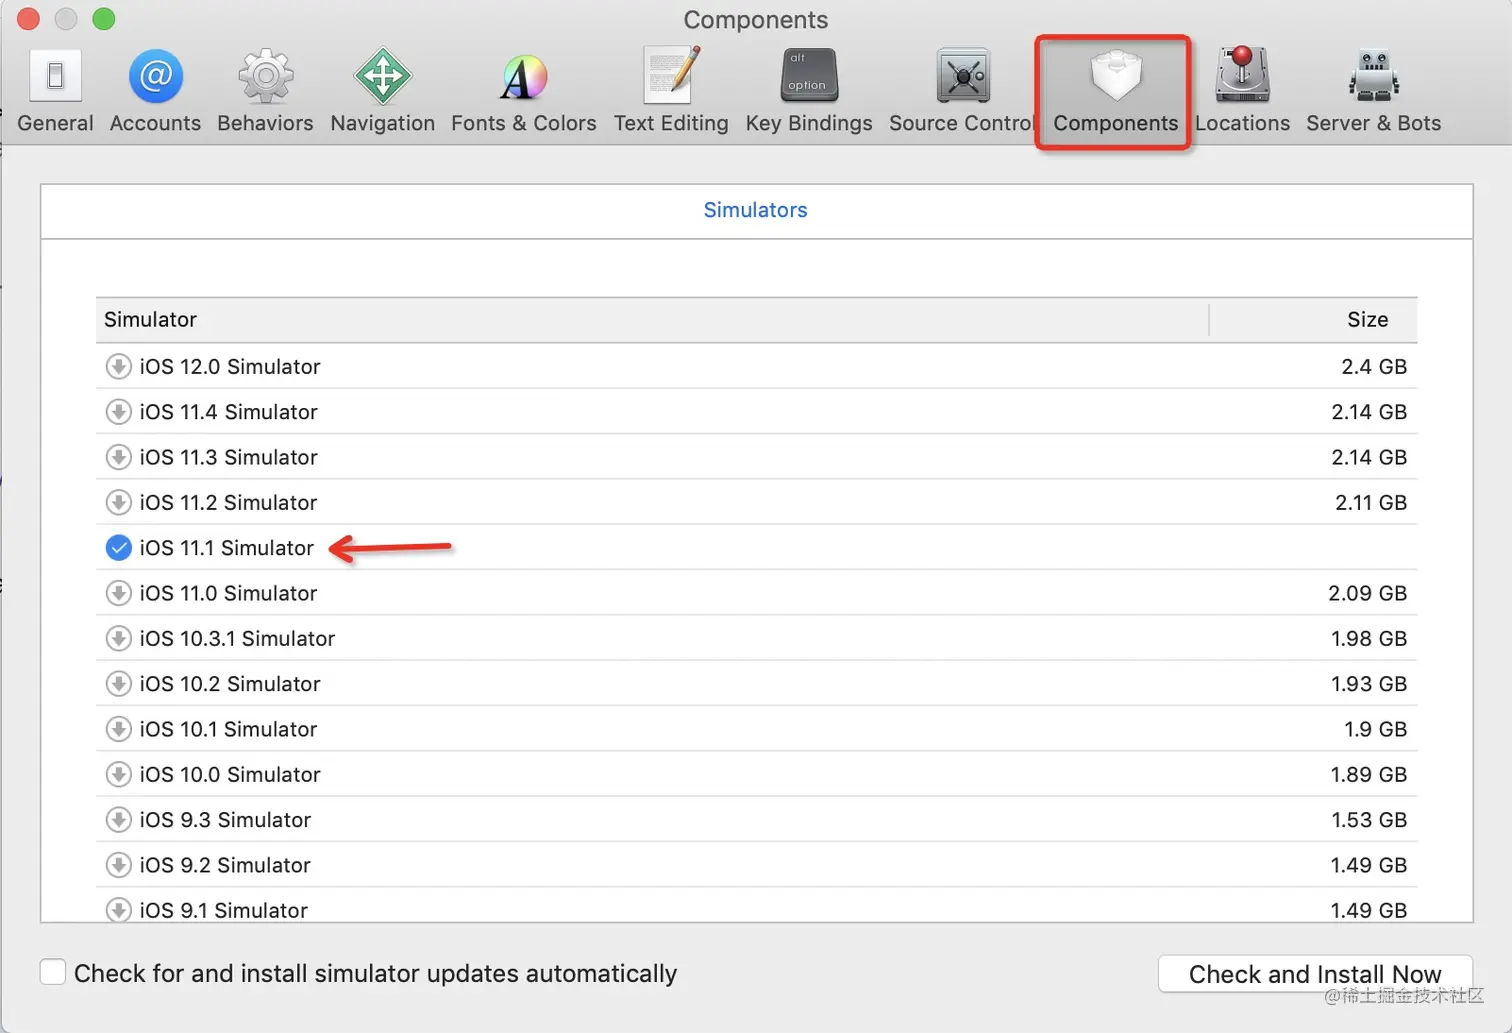Download the iOS 10.1 Simulator
This screenshot has height=1033, width=1512.
(x=118, y=729)
